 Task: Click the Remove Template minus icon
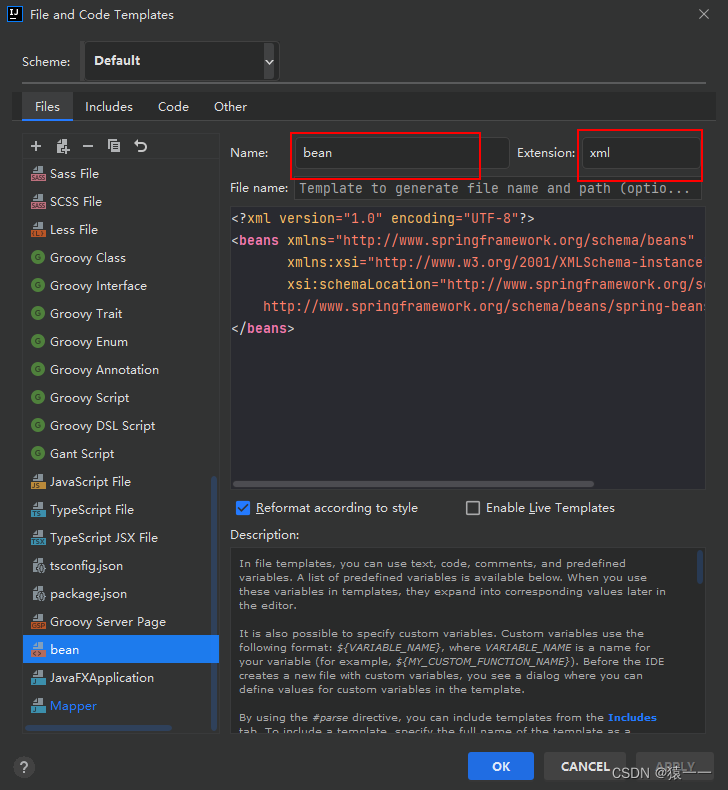click(88, 147)
